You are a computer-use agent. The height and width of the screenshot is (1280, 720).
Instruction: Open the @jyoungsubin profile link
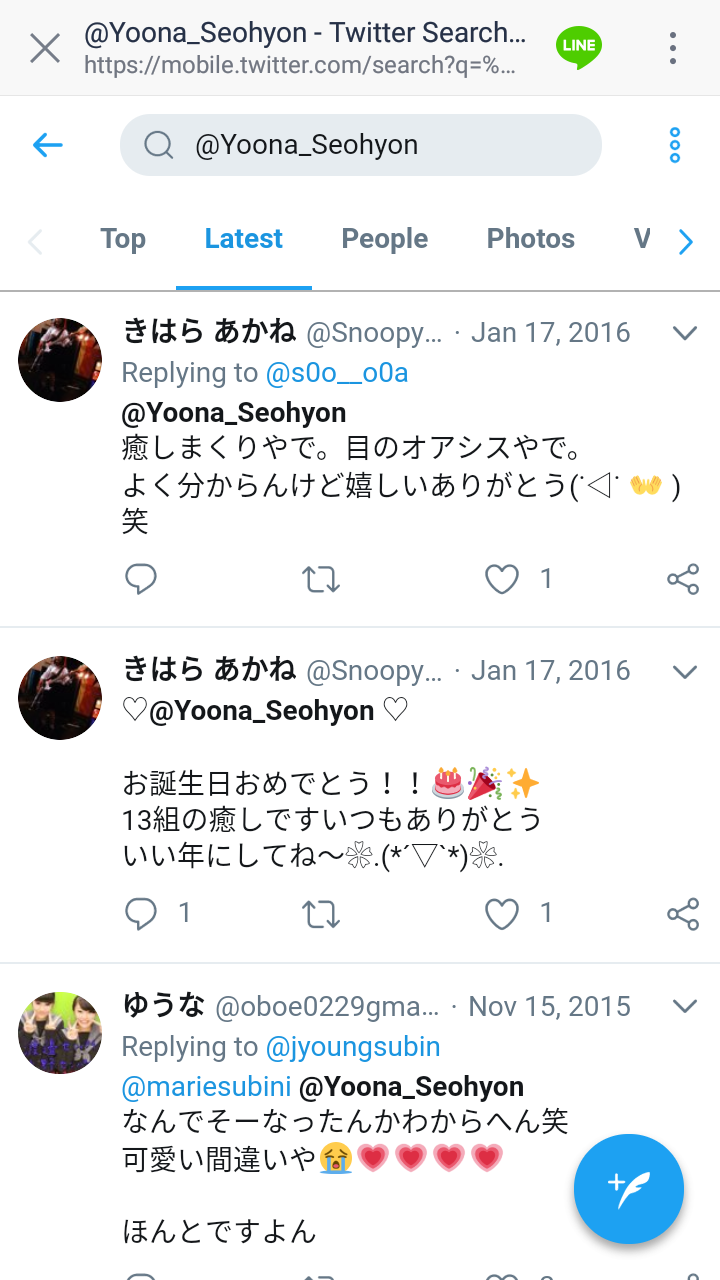point(353,1047)
